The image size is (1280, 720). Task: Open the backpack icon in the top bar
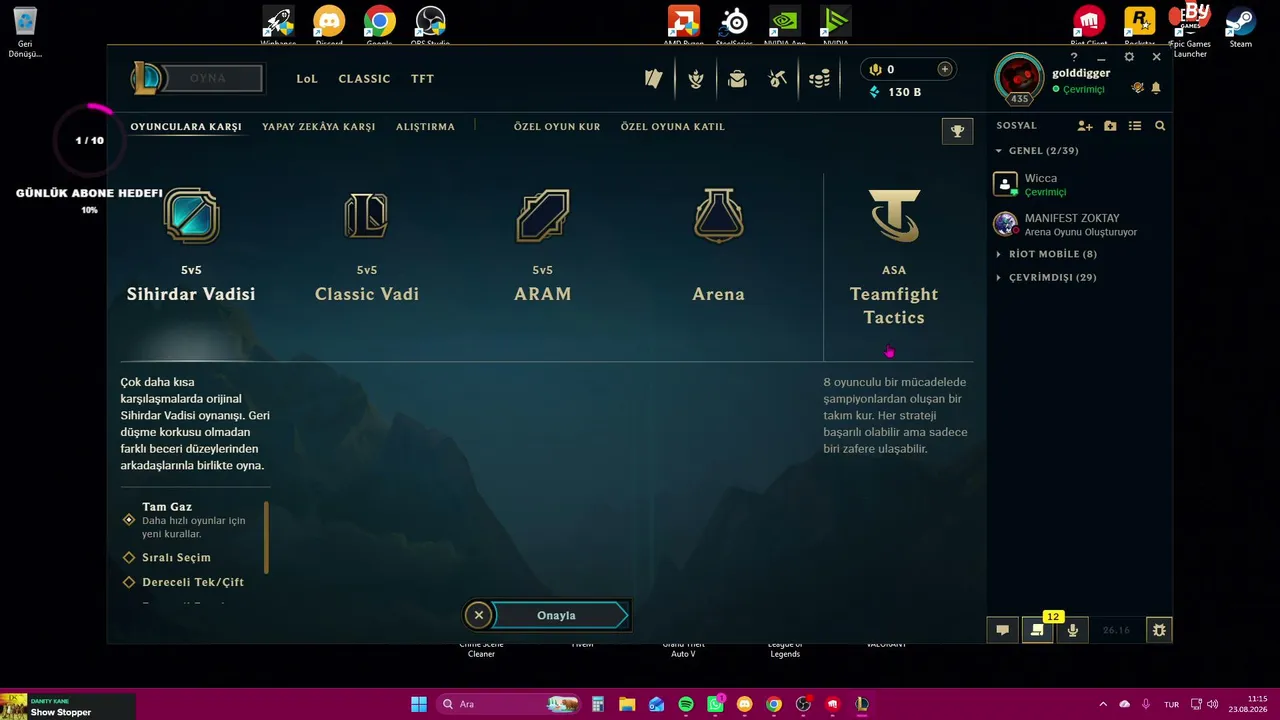point(737,79)
